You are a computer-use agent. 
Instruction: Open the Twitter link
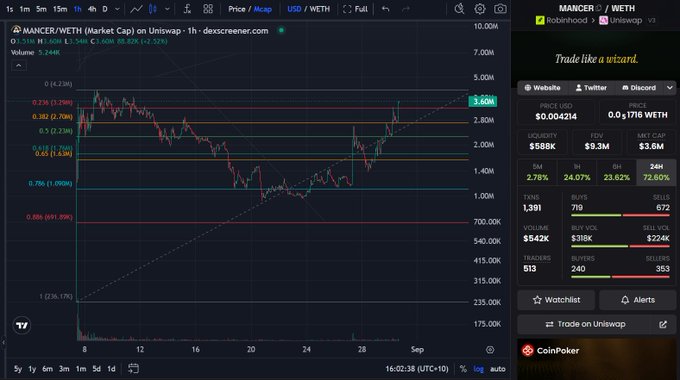[x=591, y=88]
